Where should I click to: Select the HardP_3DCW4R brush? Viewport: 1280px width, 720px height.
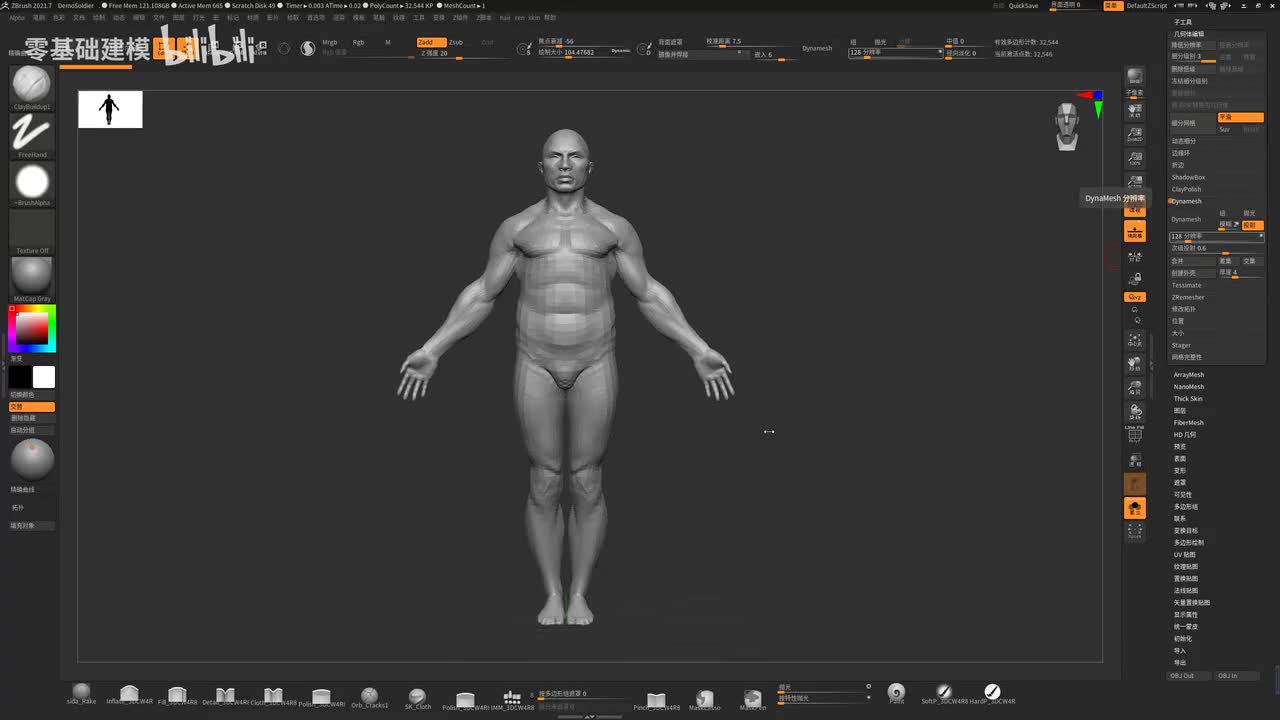(x=992, y=693)
